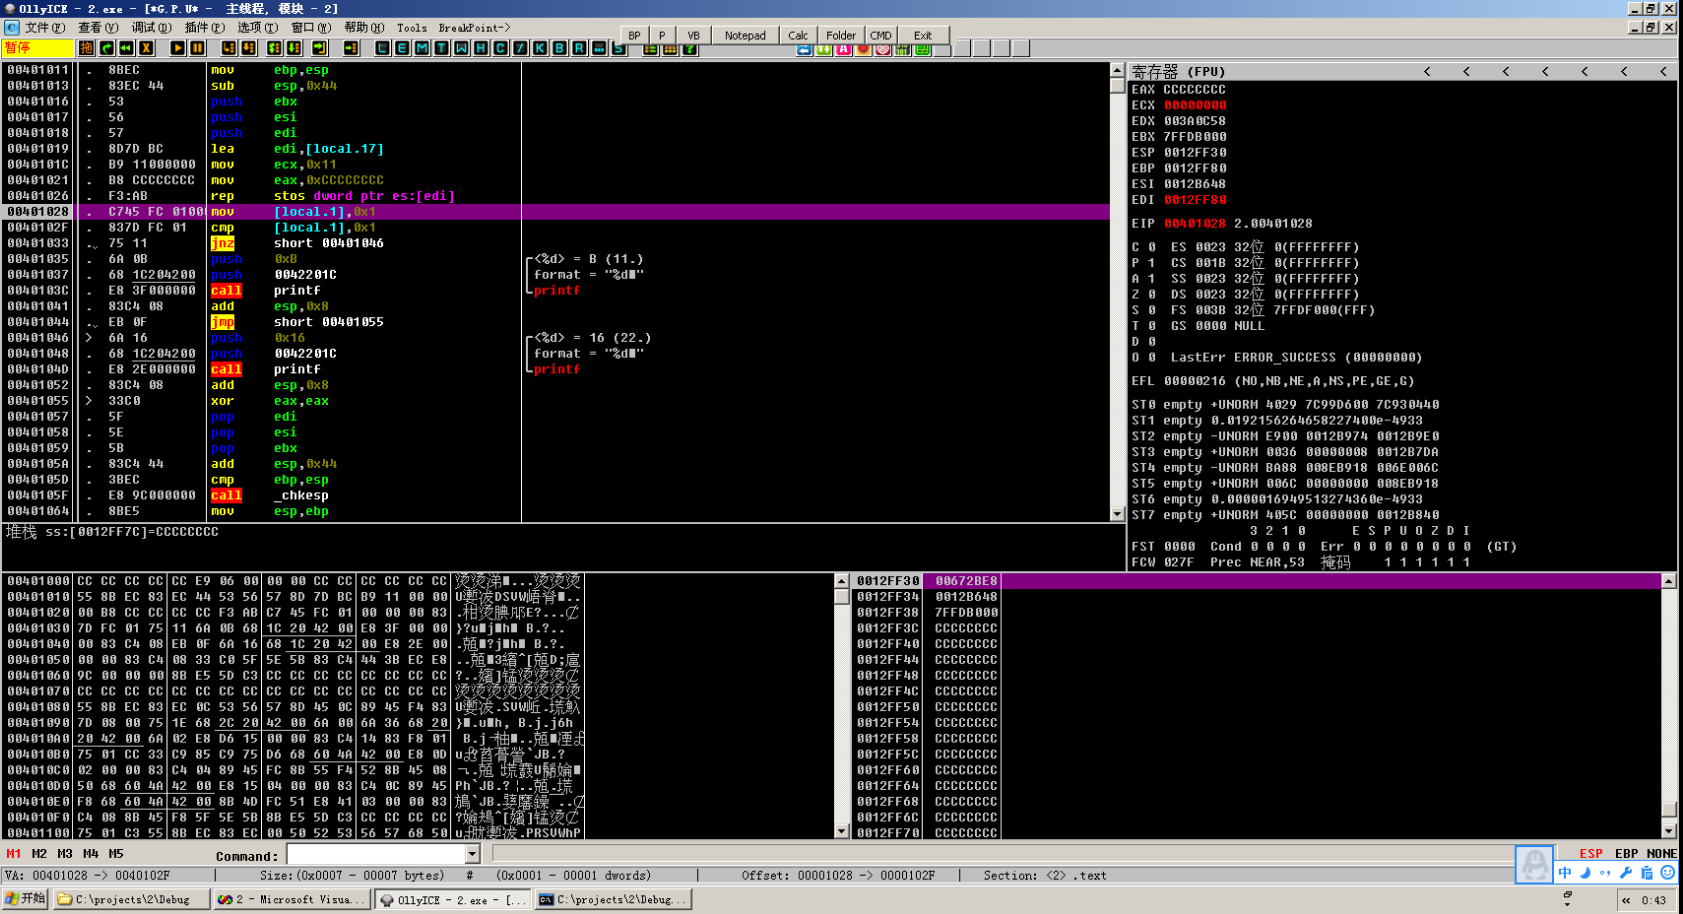Open Handles window with H icon
The height and width of the screenshot is (914, 1683).
point(481,48)
